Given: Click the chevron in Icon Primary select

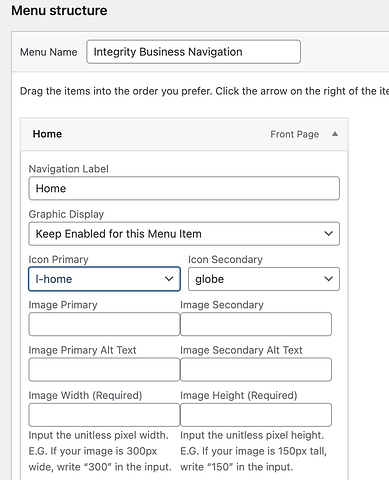Looking at the screenshot, I should 169,279.
